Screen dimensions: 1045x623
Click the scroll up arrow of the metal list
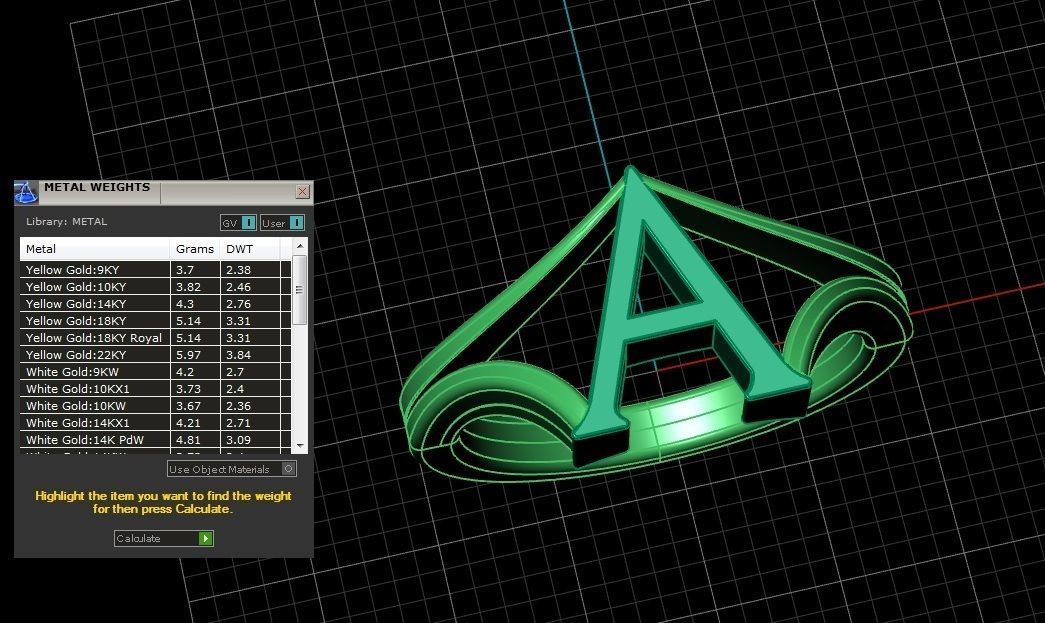300,246
